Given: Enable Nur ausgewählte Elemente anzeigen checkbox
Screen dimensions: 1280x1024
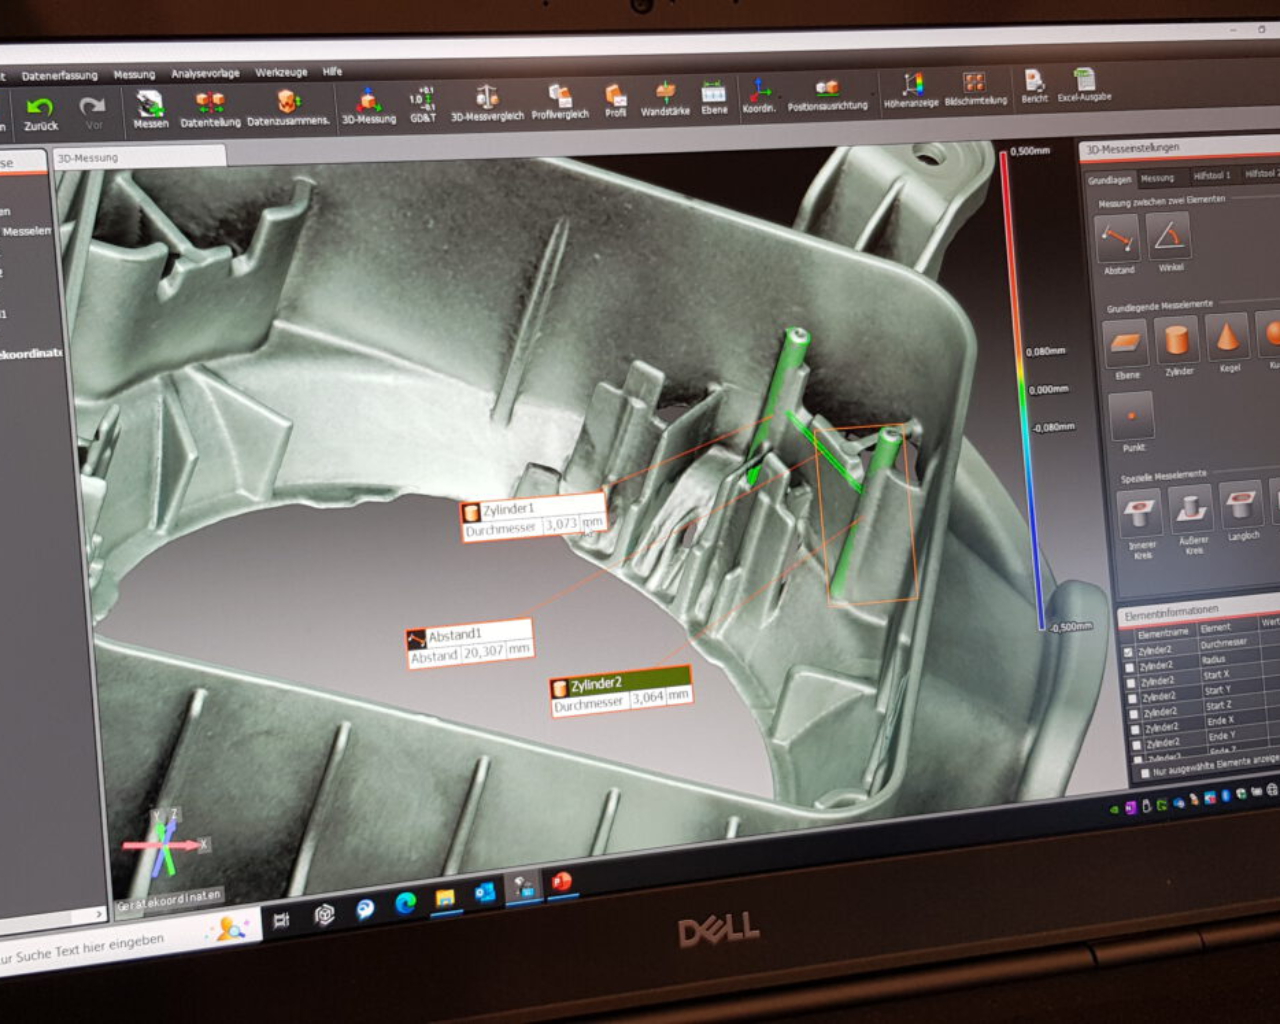Looking at the screenshot, I should point(1144,774).
